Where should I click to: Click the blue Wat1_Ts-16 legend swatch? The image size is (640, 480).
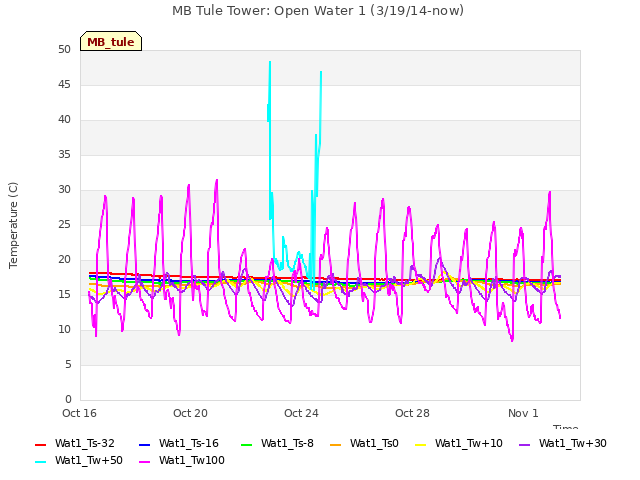click(144, 444)
